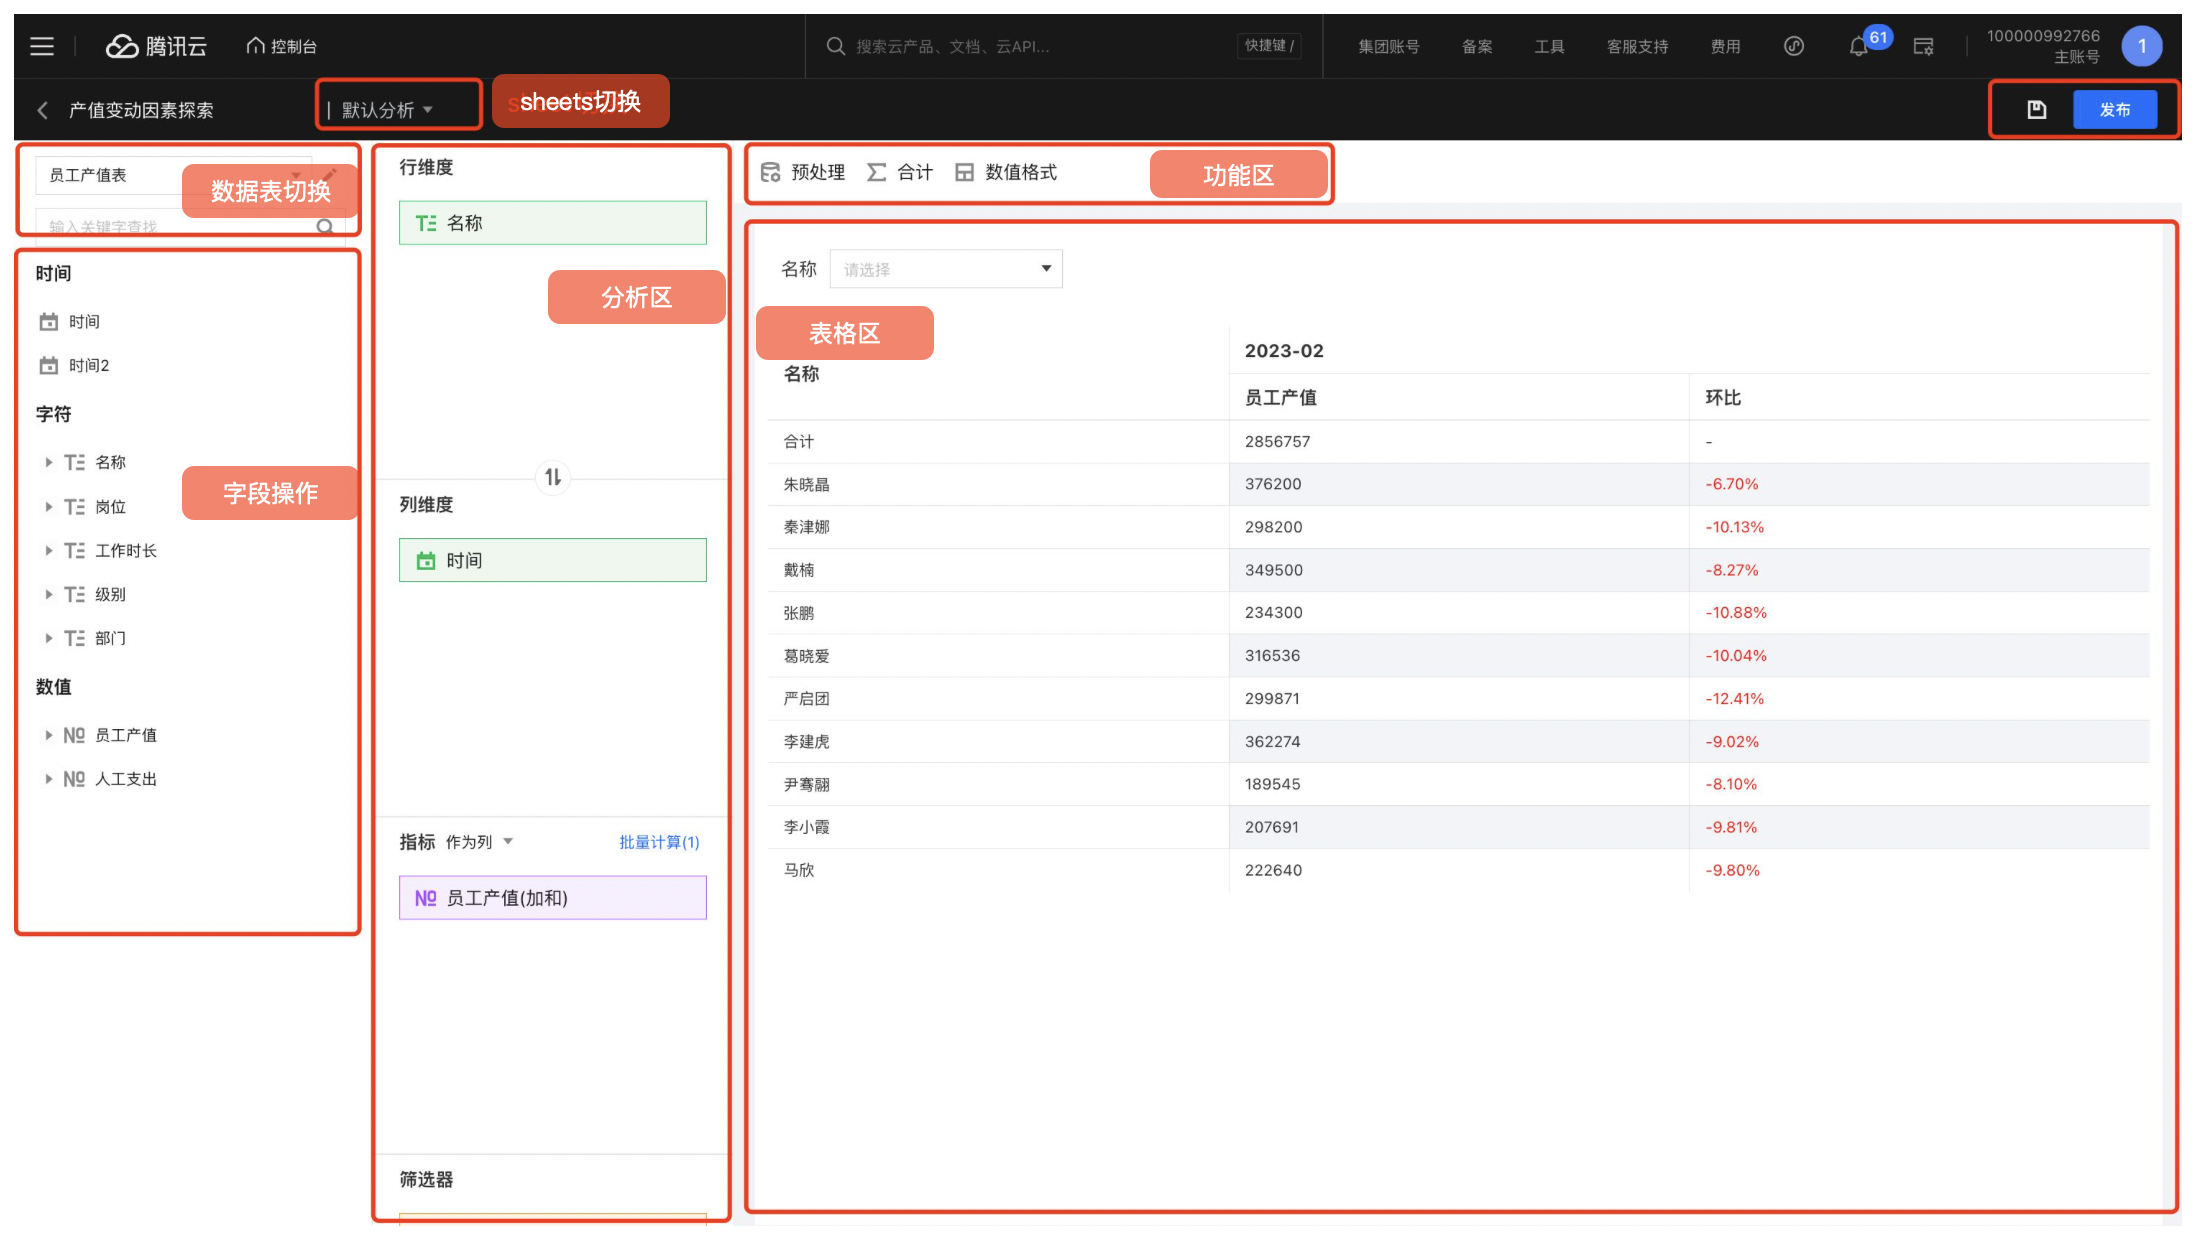2196x1246 pixels.
Task: Open the 名称 请选择 filter dropdown
Action: click(945, 269)
